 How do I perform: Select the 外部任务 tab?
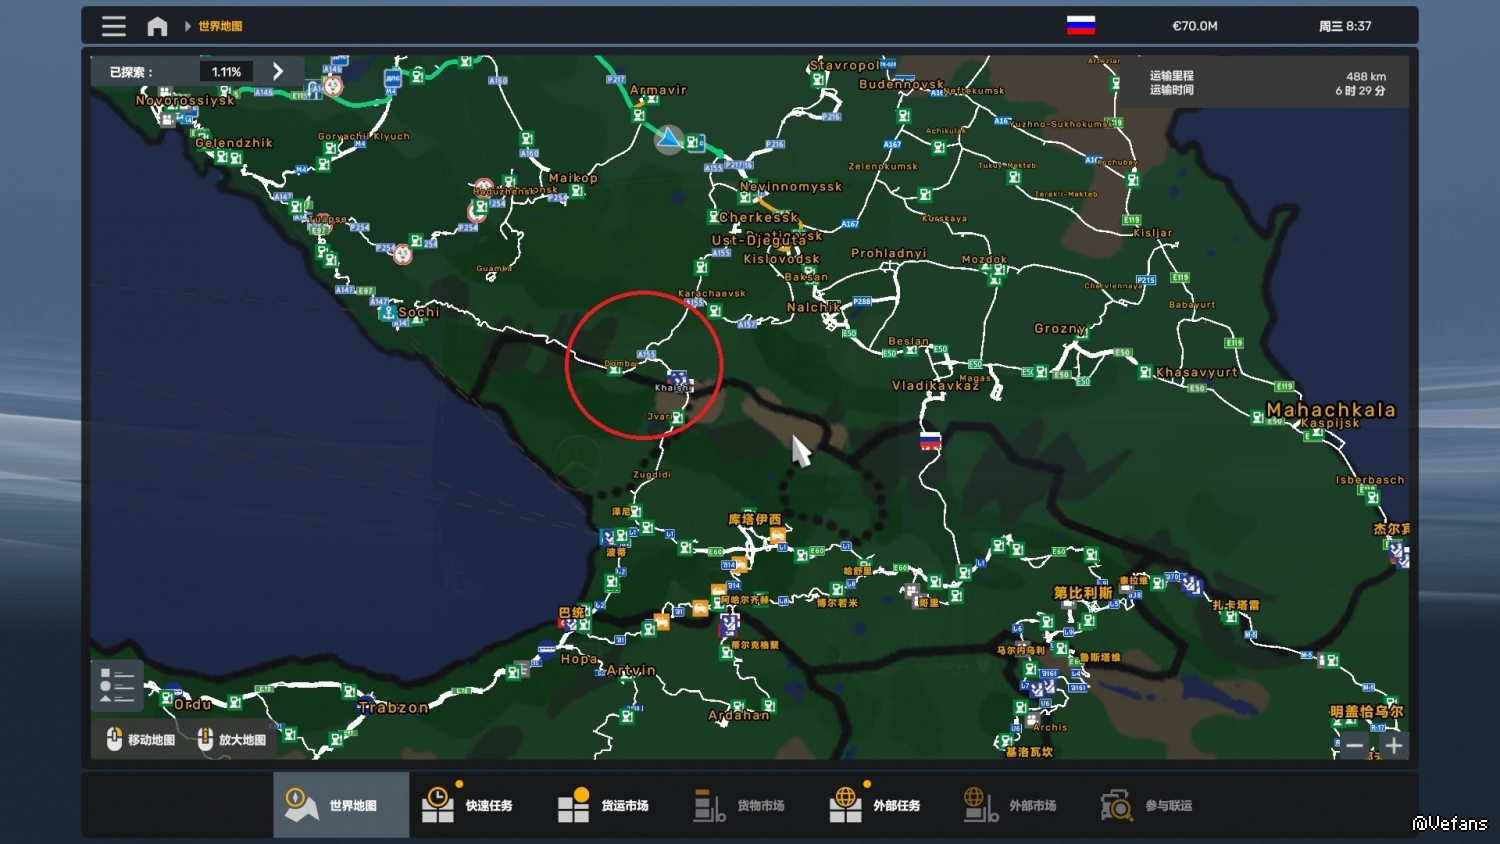885,805
